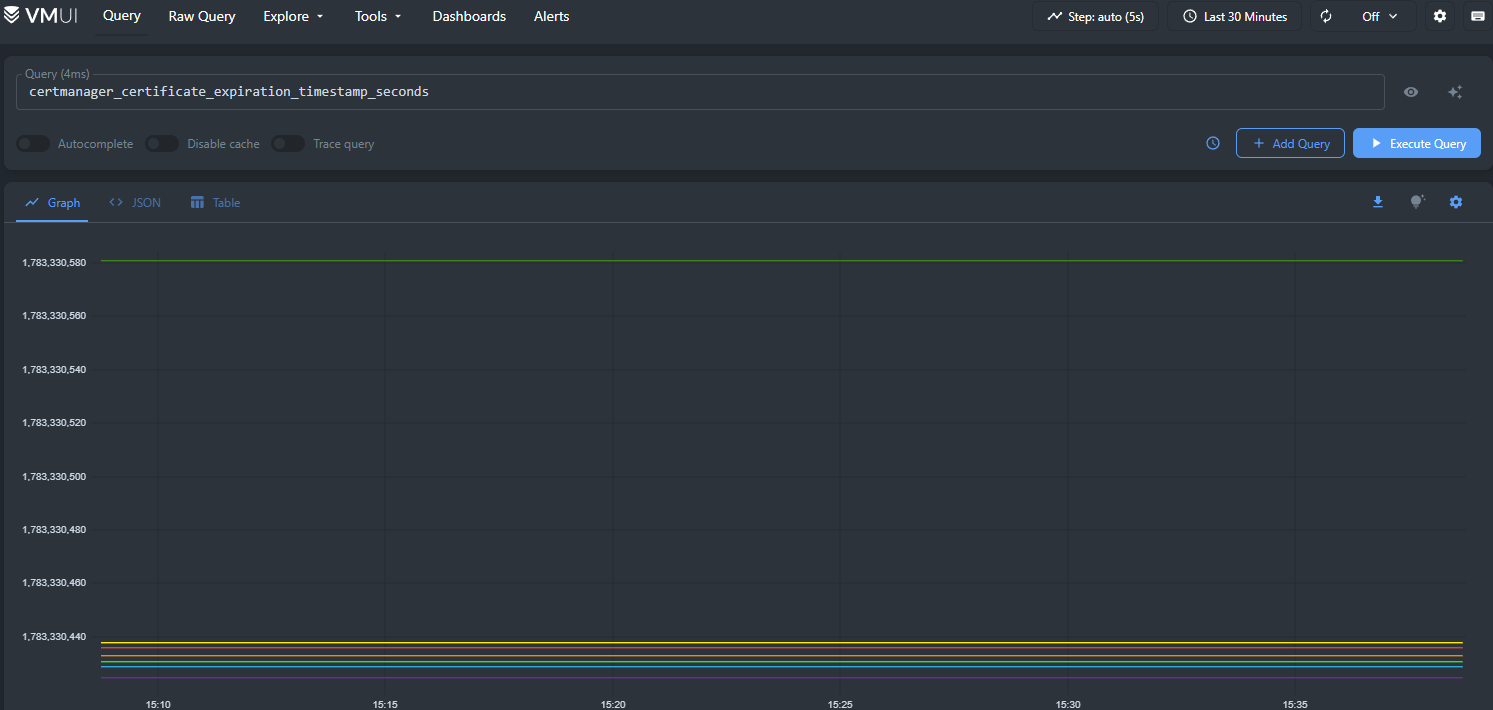Toggle the Disable cache switch

(162, 144)
